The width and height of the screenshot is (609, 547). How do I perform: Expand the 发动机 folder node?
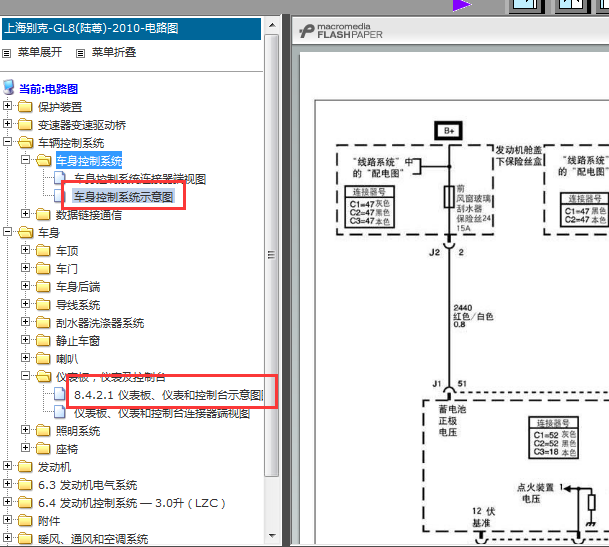(7, 465)
